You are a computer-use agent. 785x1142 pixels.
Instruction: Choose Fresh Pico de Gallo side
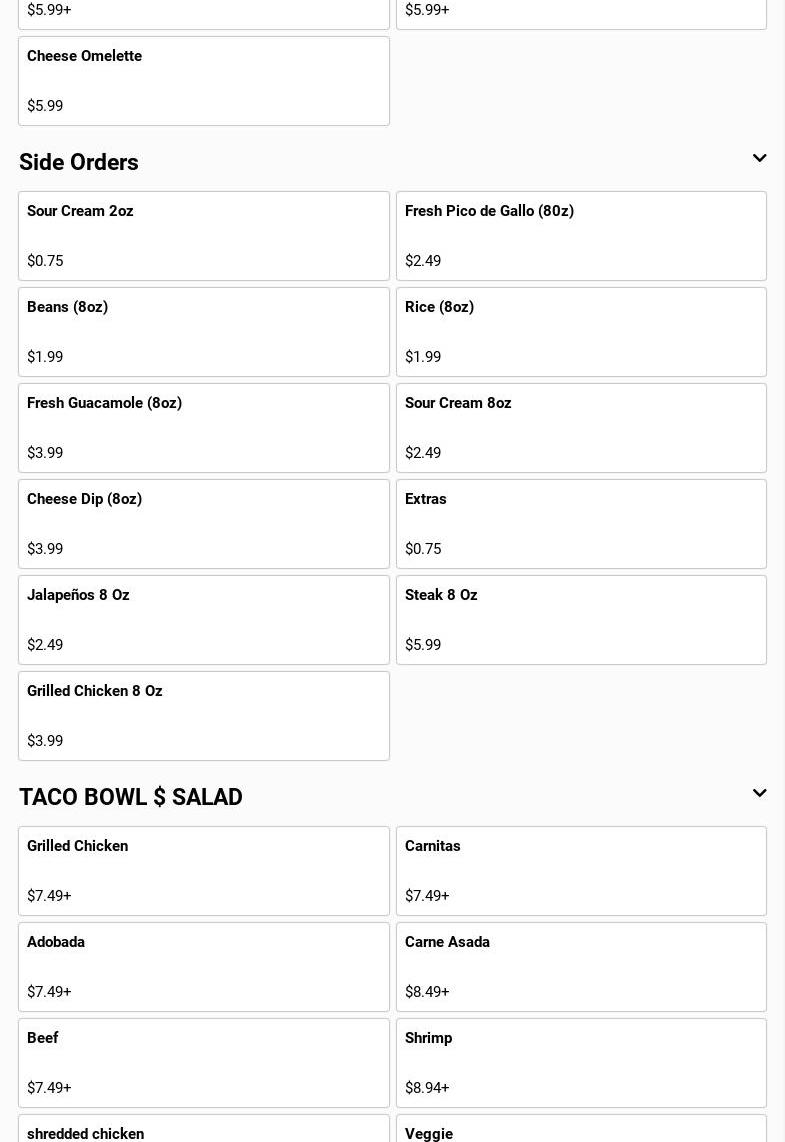click(x=581, y=236)
